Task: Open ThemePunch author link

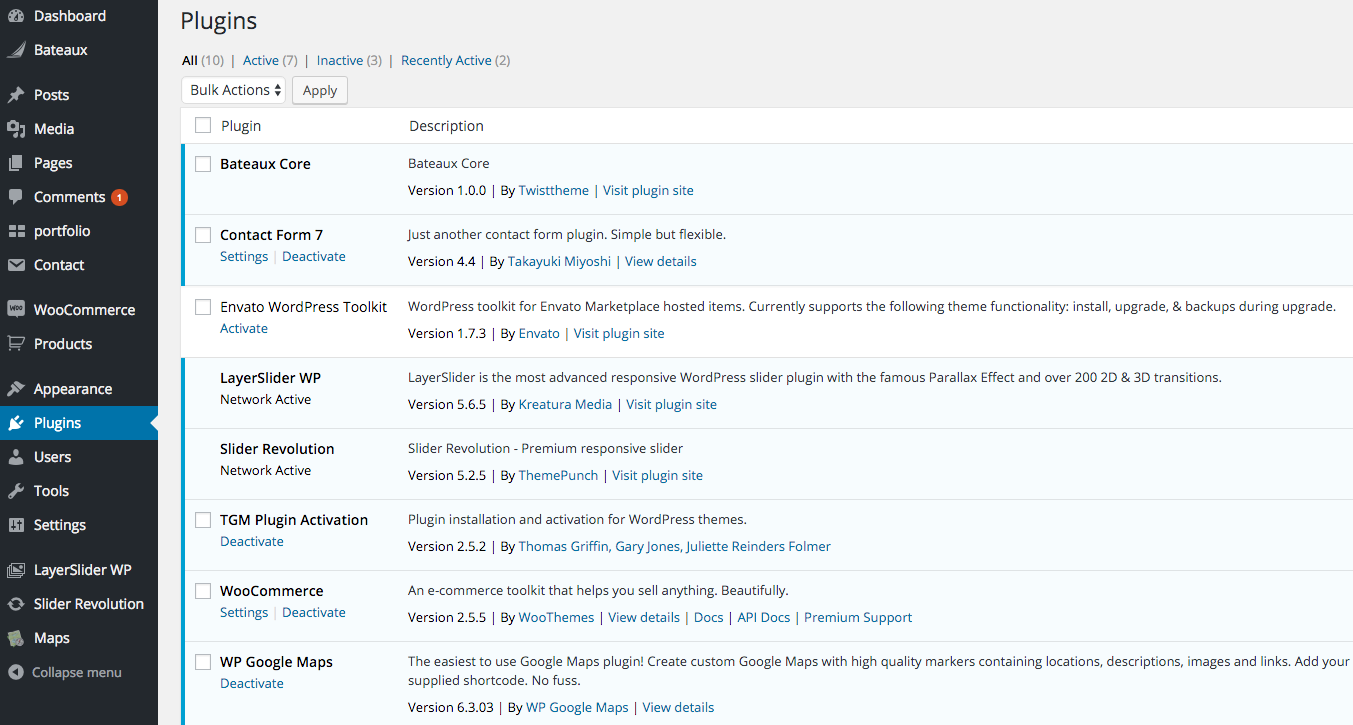Action: pyautogui.click(x=558, y=475)
